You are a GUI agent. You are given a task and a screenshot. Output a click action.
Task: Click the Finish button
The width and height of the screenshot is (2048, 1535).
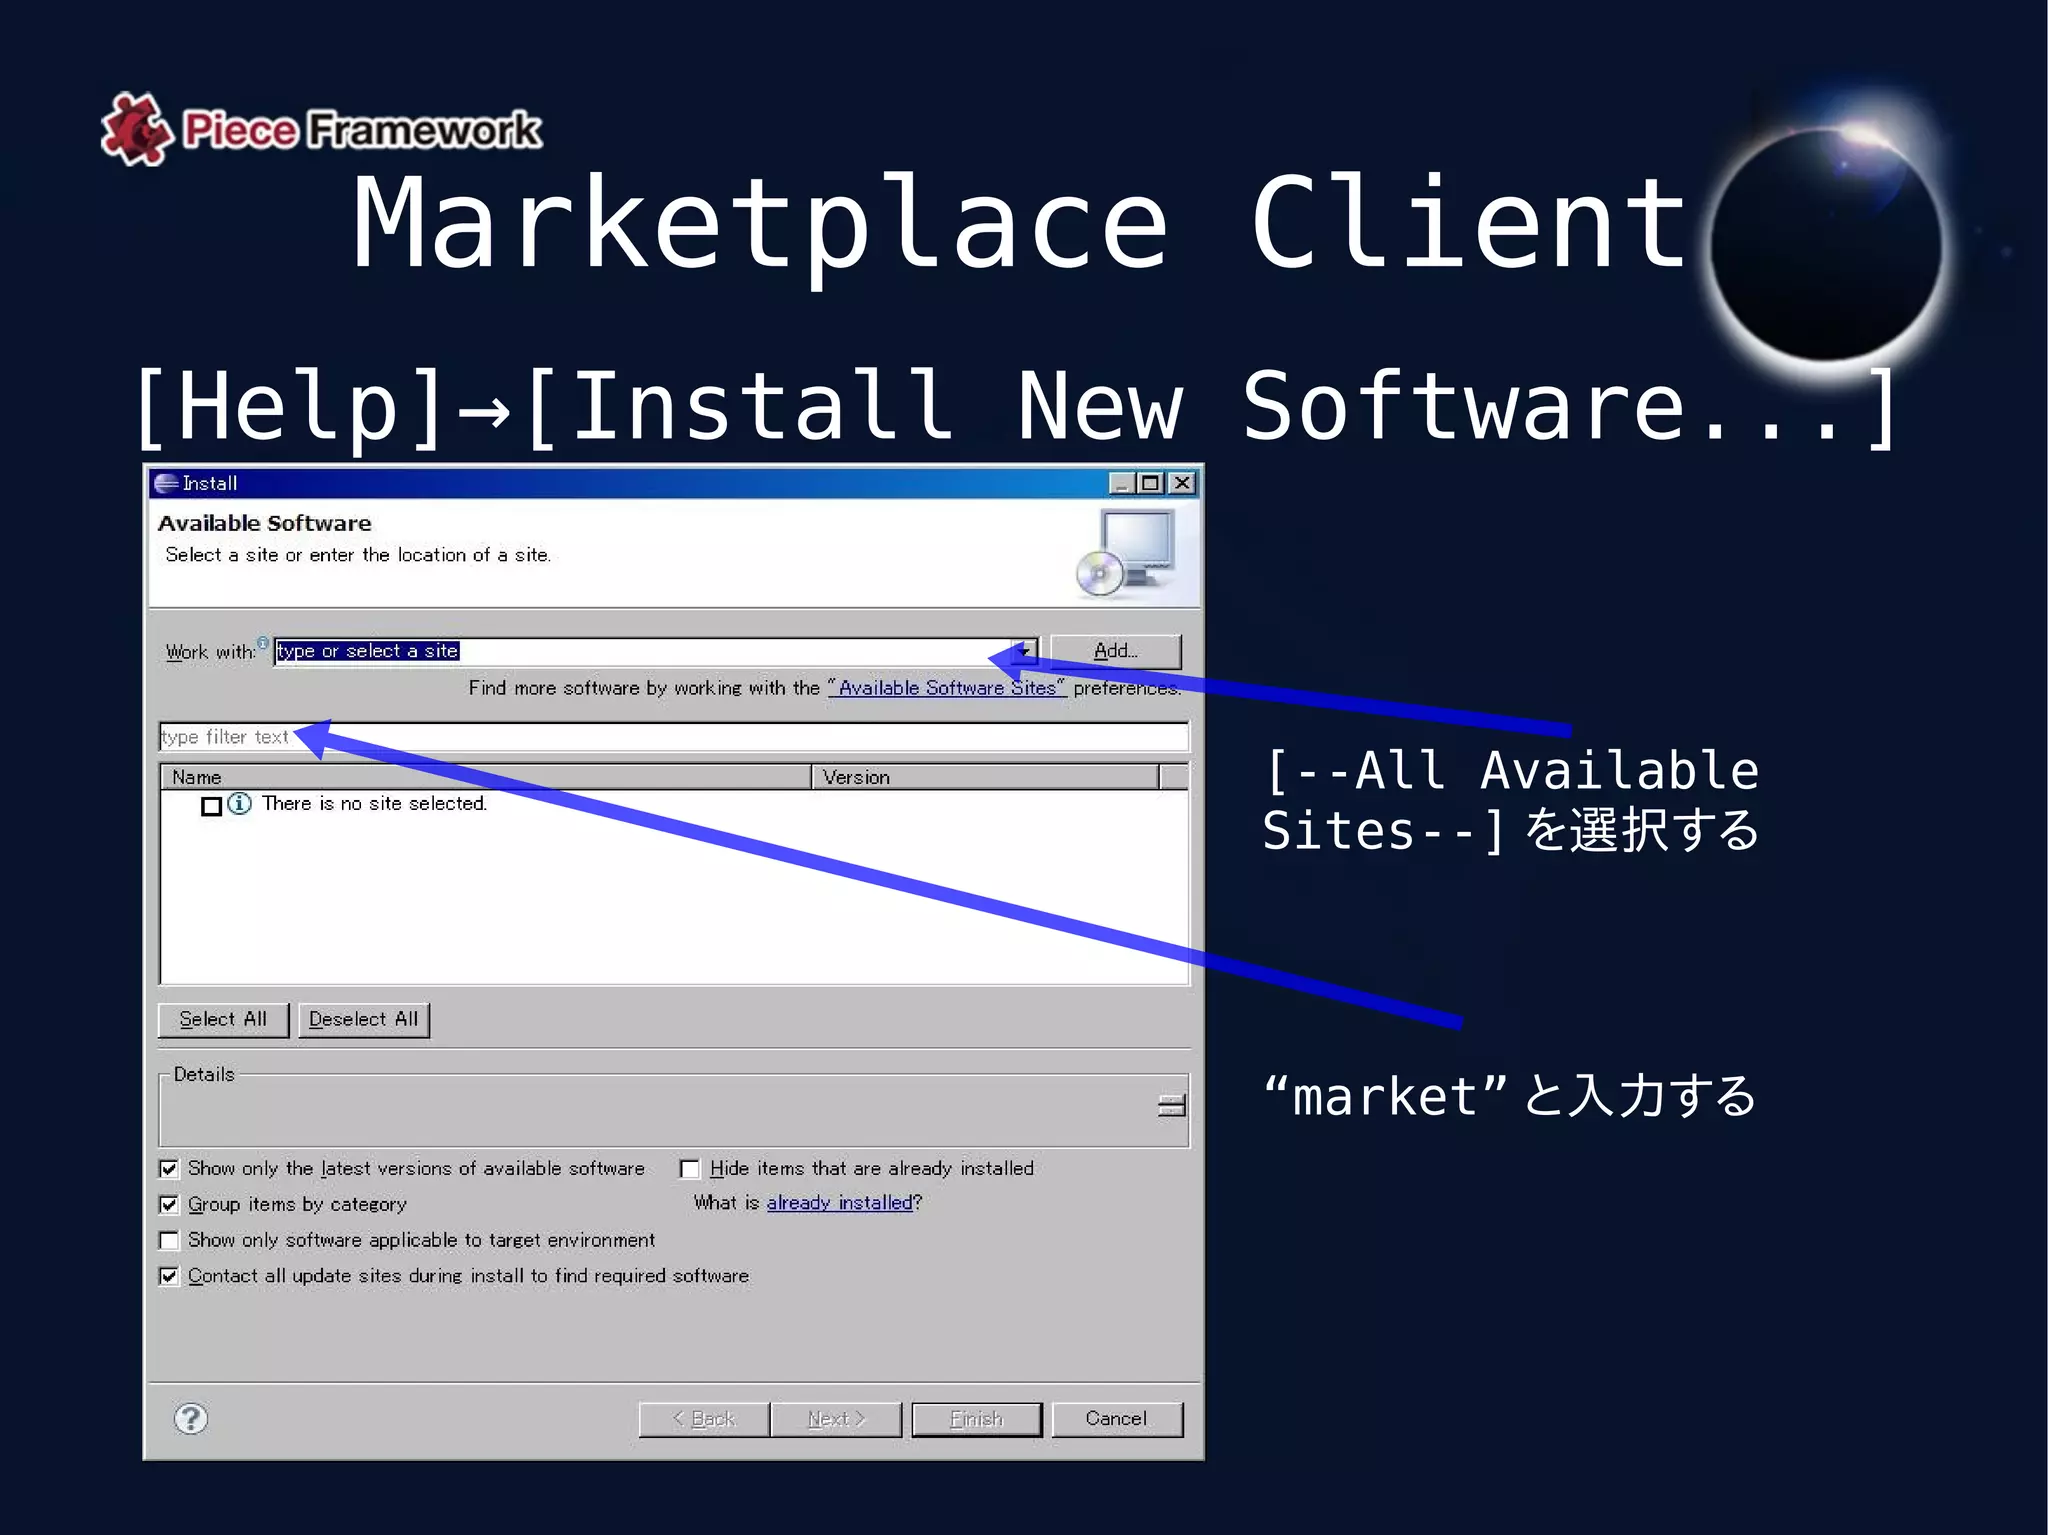977,1419
